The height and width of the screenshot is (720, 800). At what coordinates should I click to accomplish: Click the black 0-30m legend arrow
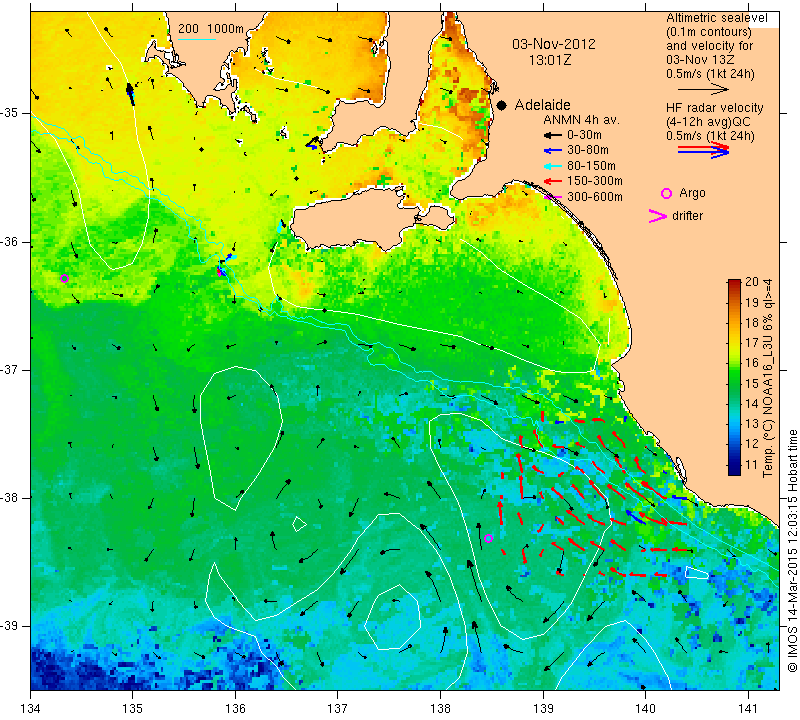[552, 136]
